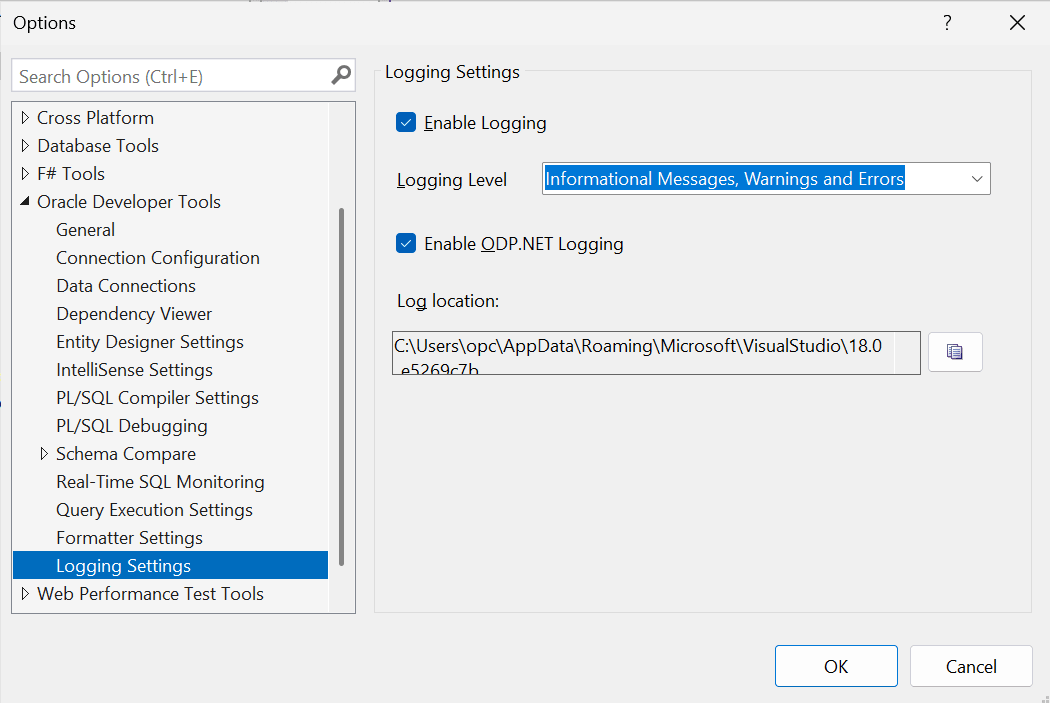Open dialog help with the question mark

946,22
